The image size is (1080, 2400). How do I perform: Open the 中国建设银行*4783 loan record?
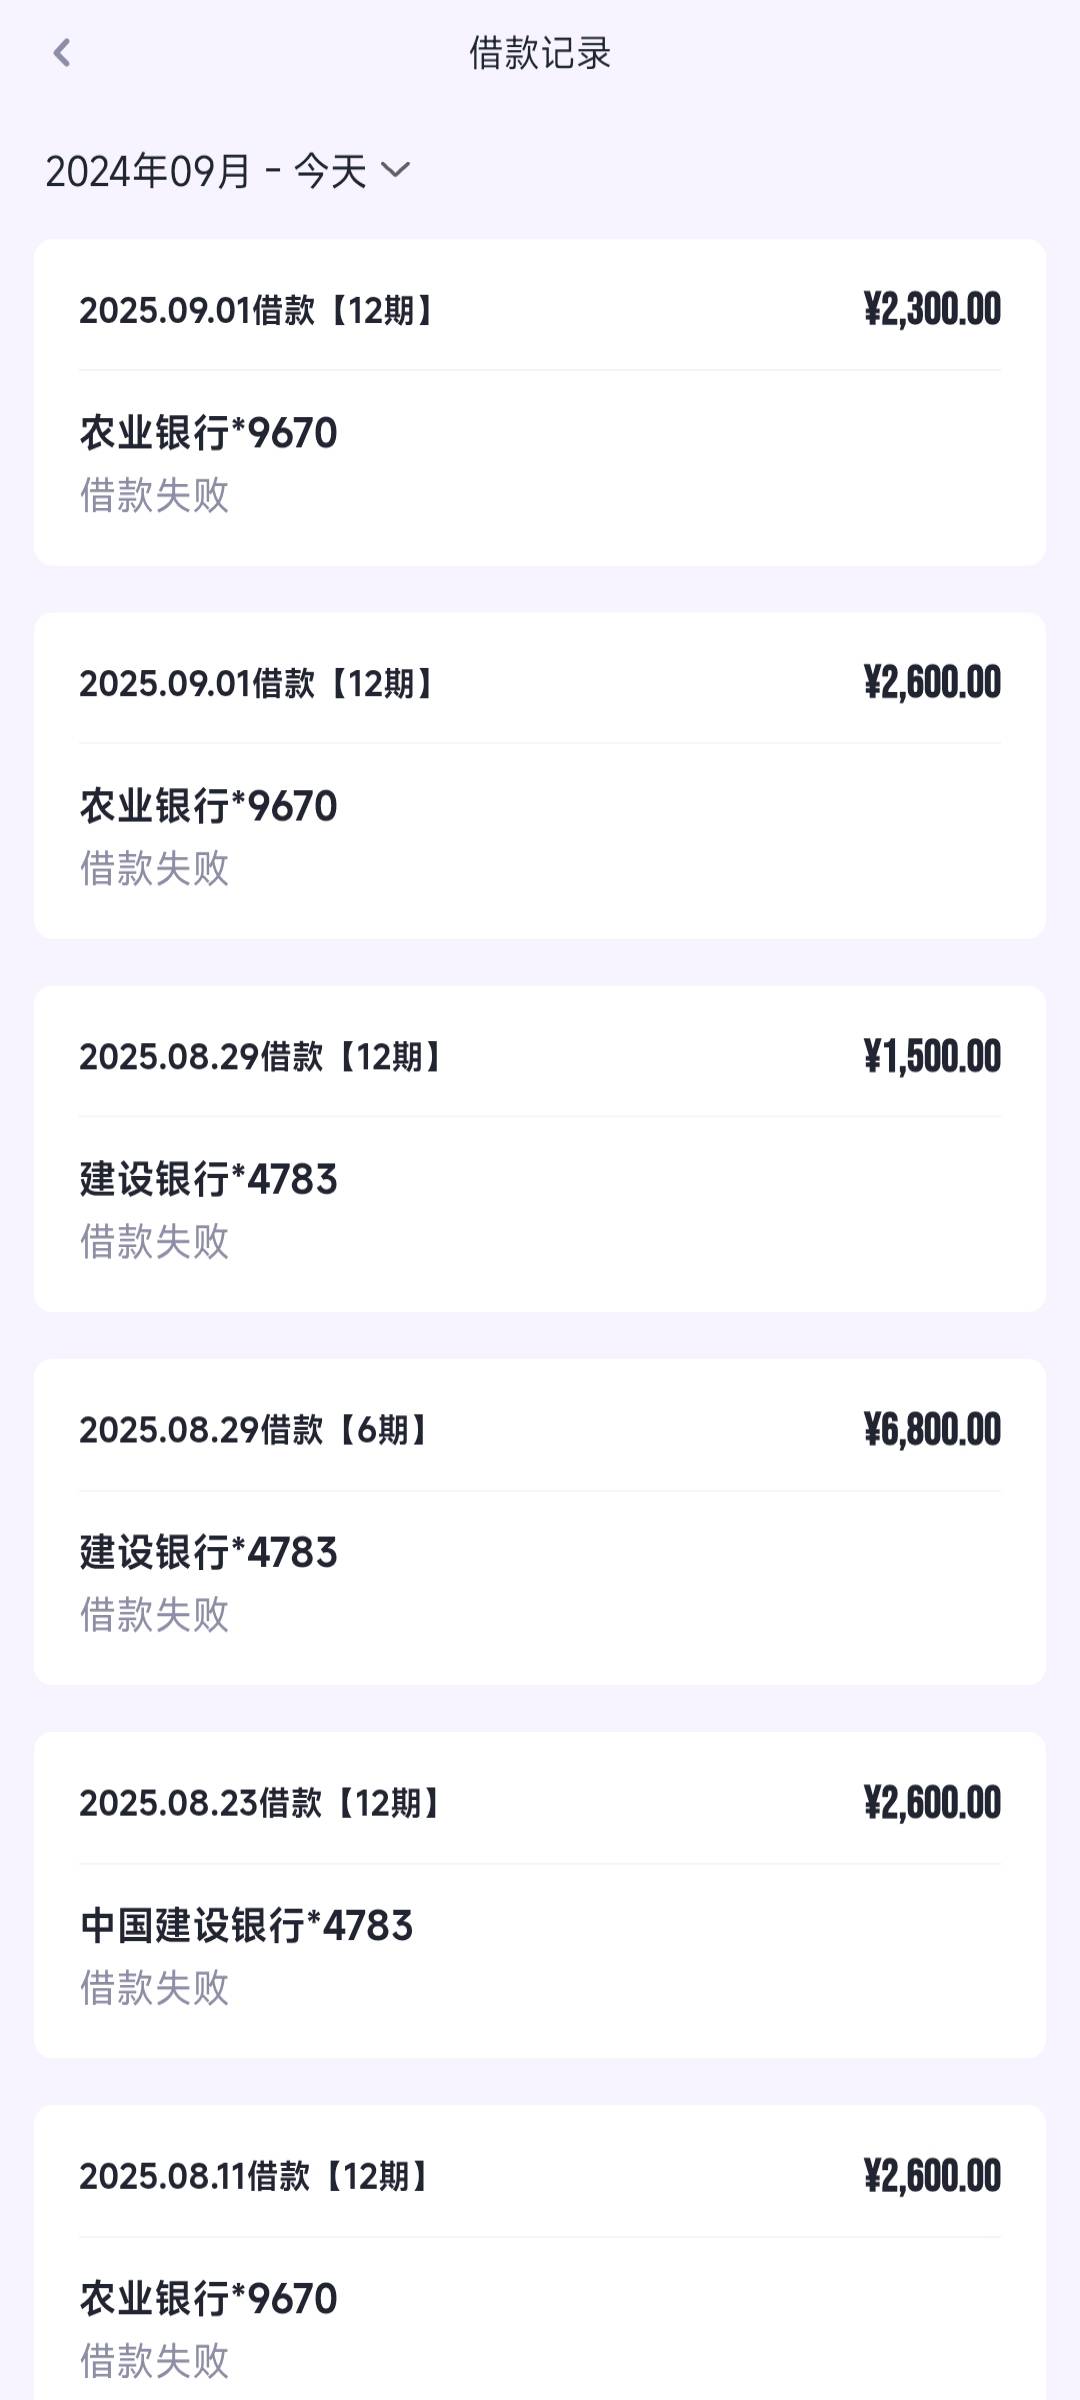[540, 1894]
